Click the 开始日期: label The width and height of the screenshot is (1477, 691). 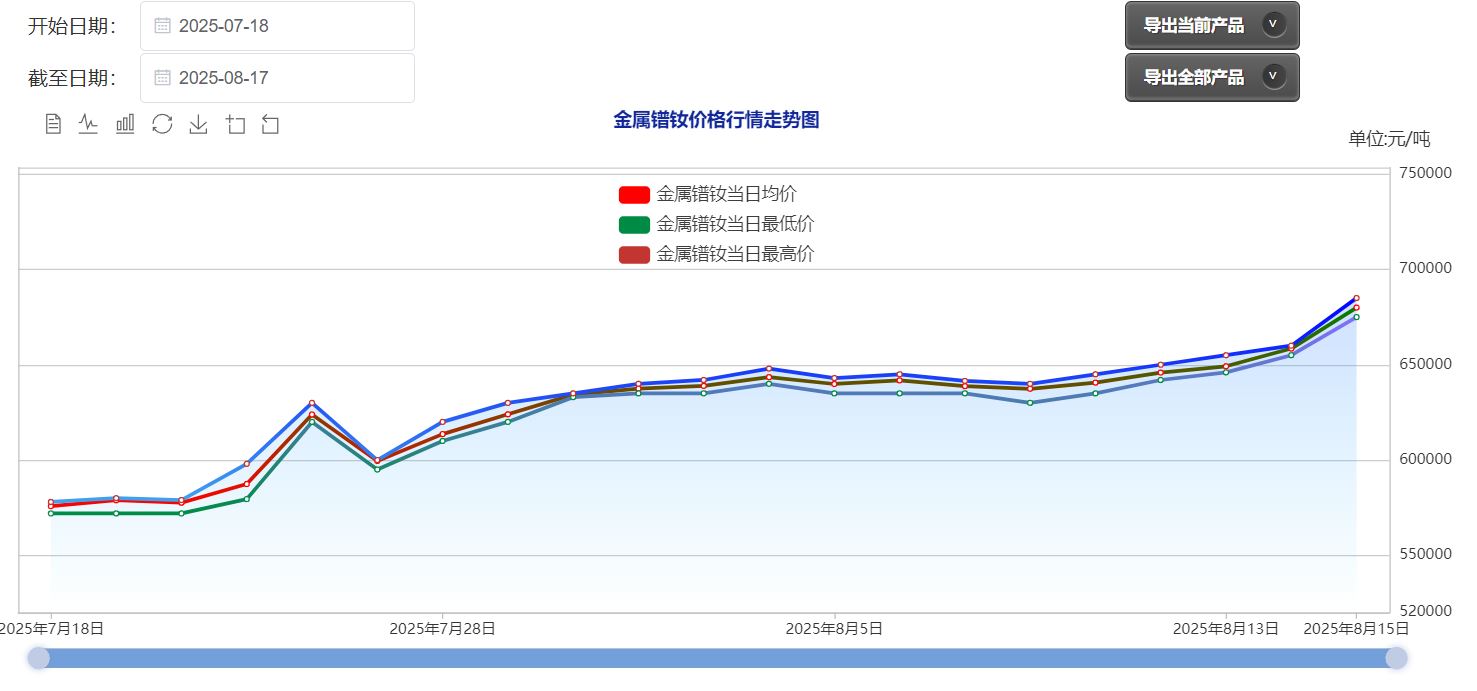72,27
